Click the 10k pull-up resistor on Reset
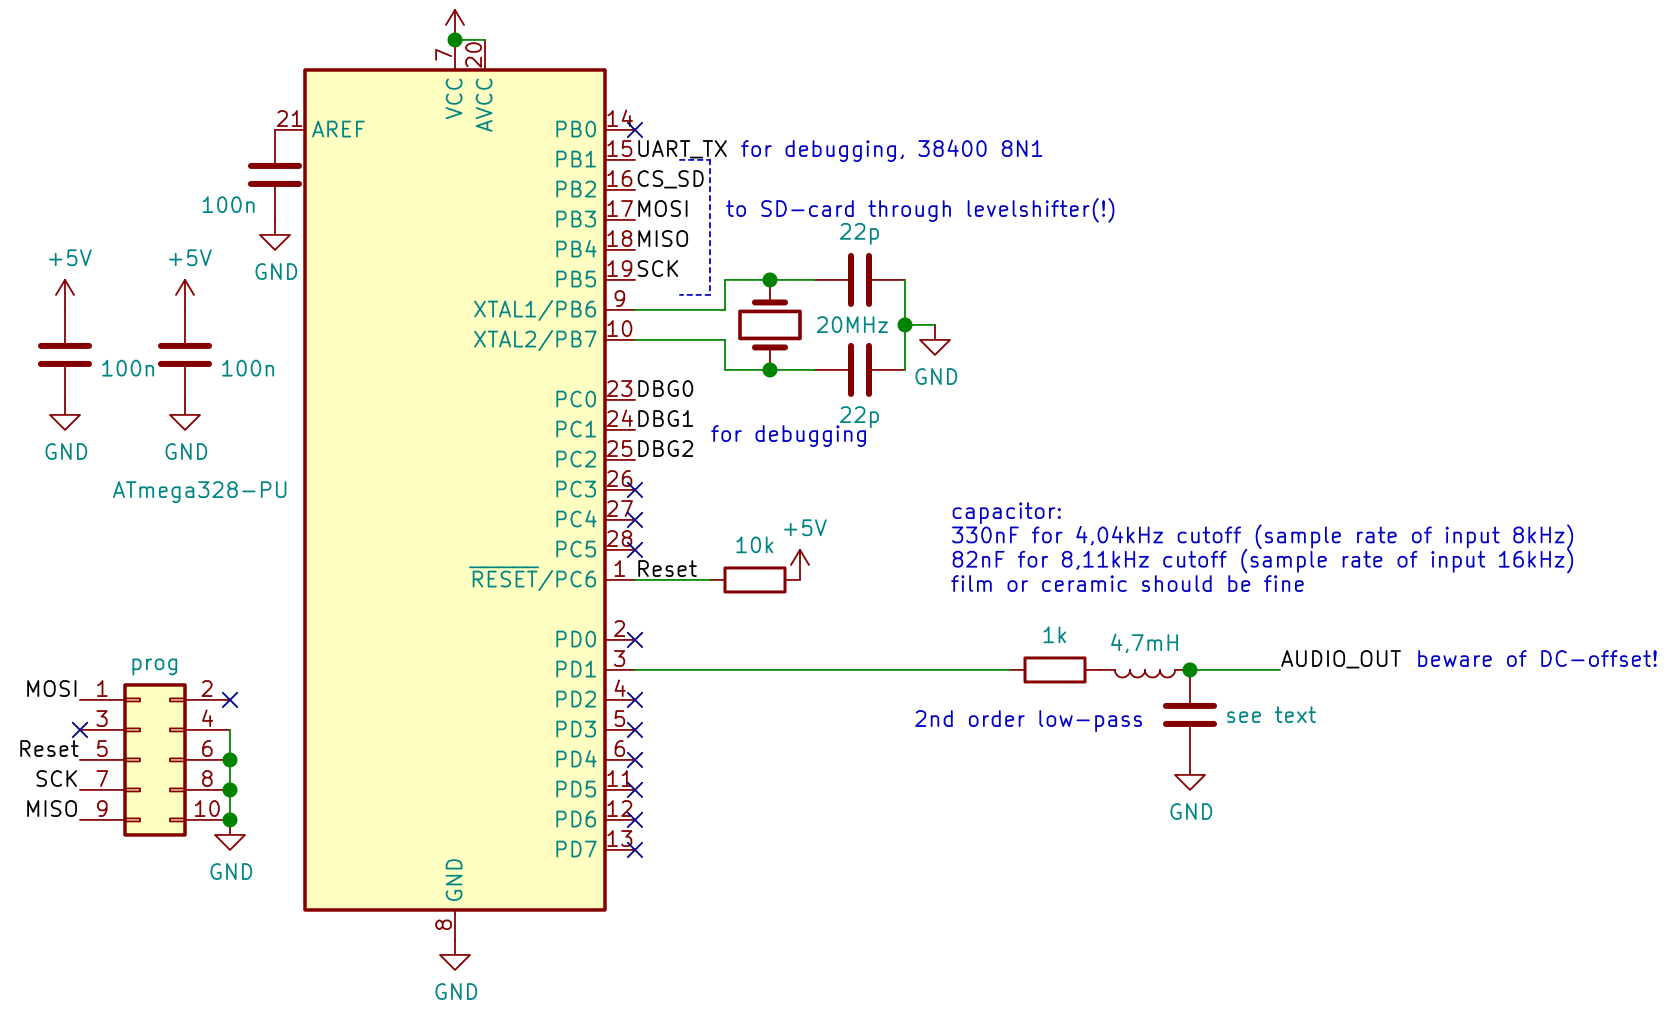The height and width of the screenshot is (1016, 1674). point(754,579)
